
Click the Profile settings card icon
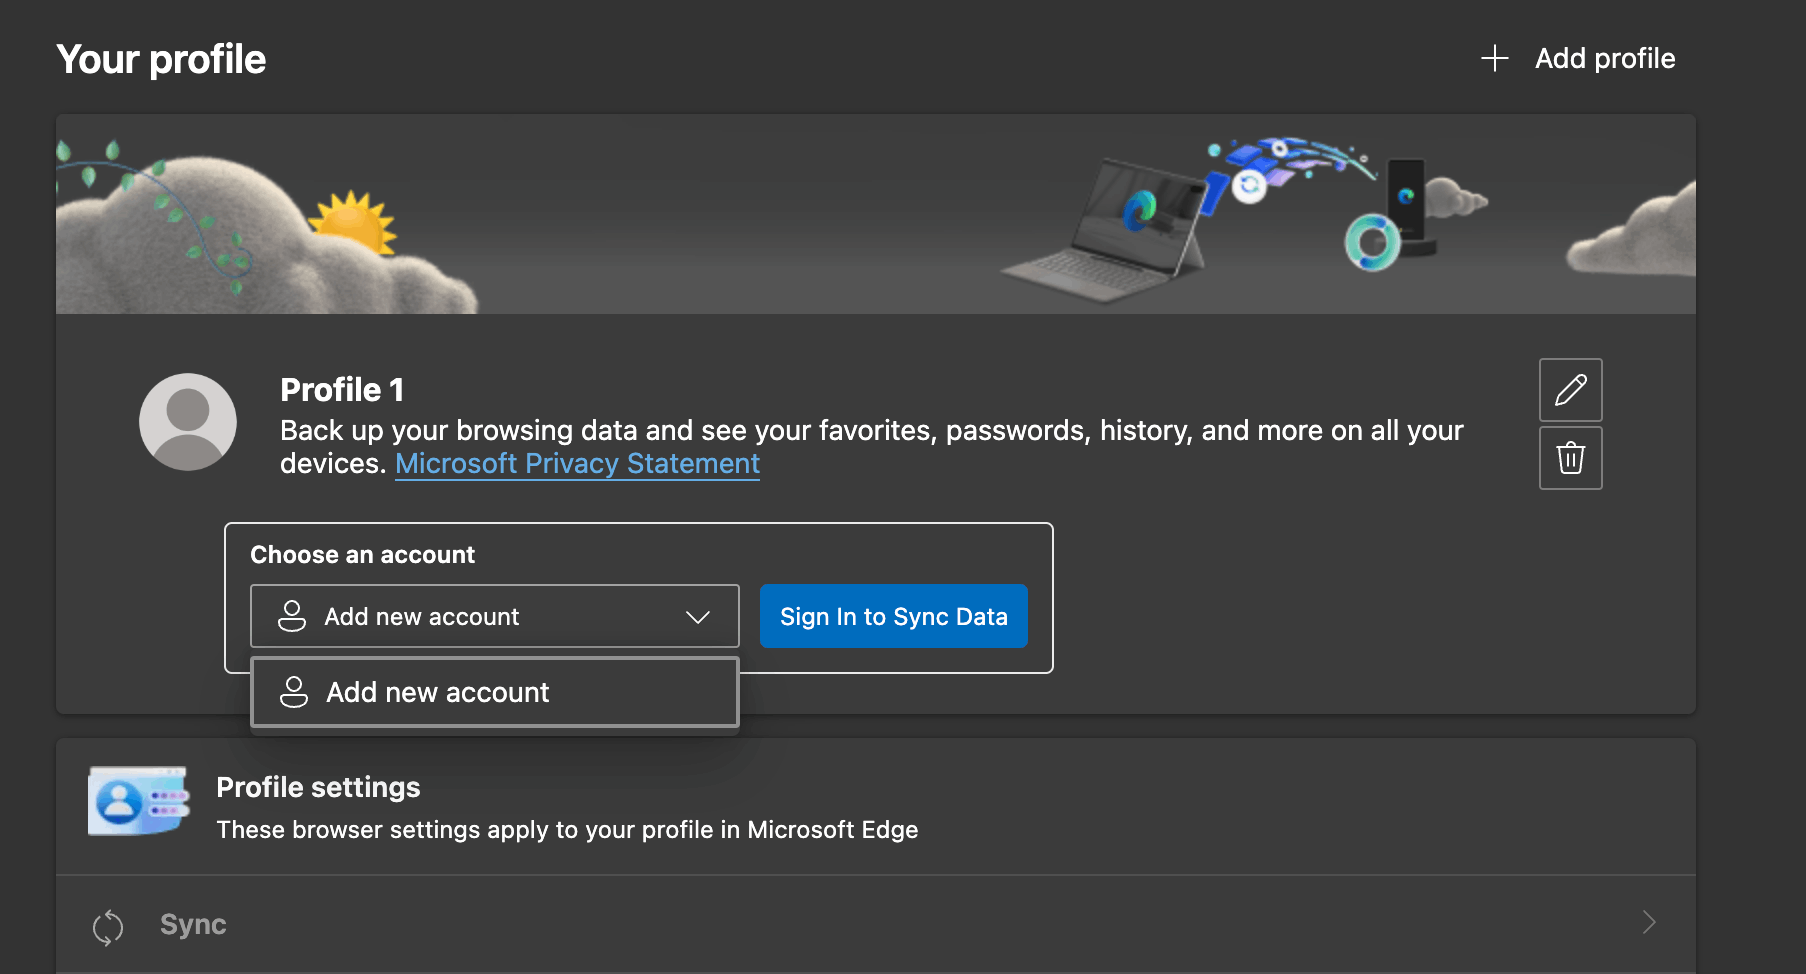tap(138, 801)
